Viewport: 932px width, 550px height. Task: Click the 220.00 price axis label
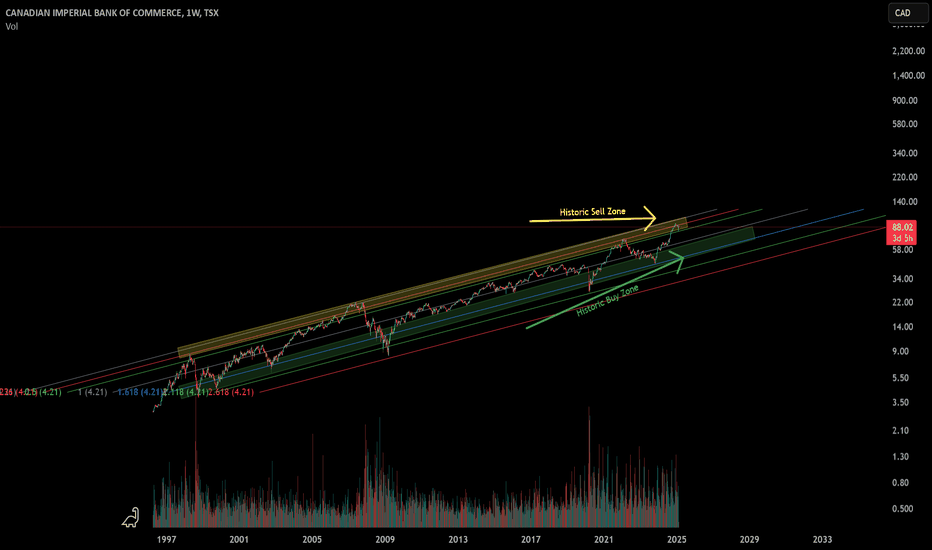click(905, 177)
